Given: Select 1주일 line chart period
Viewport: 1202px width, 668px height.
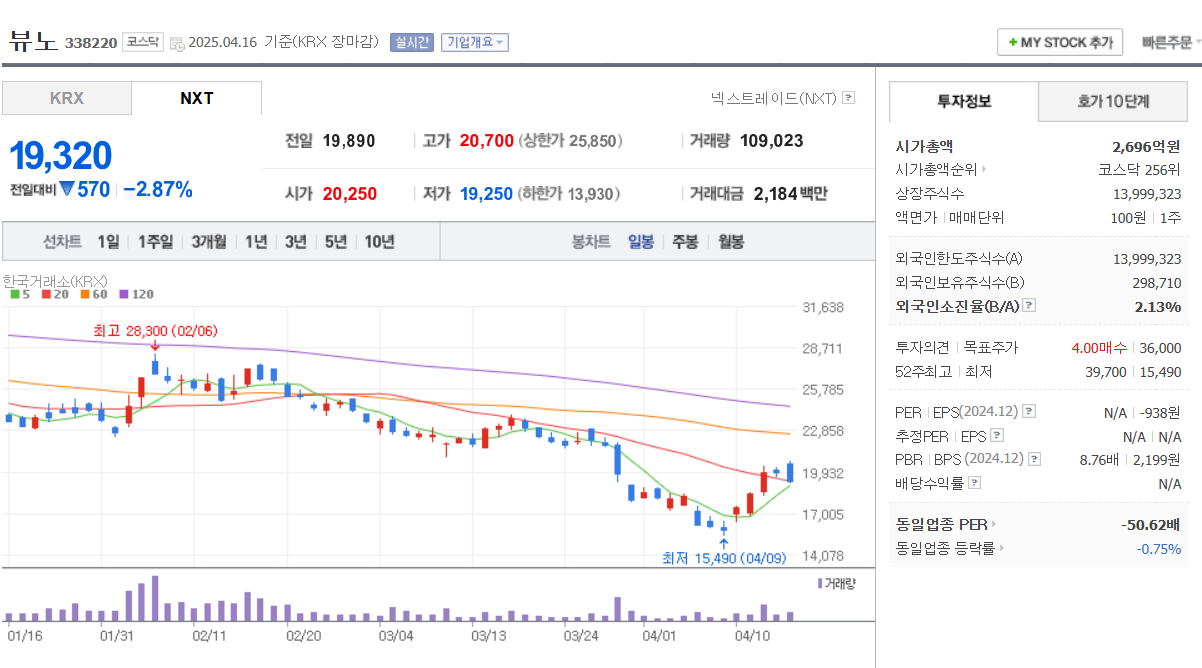Looking at the screenshot, I should [x=155, y=241].
